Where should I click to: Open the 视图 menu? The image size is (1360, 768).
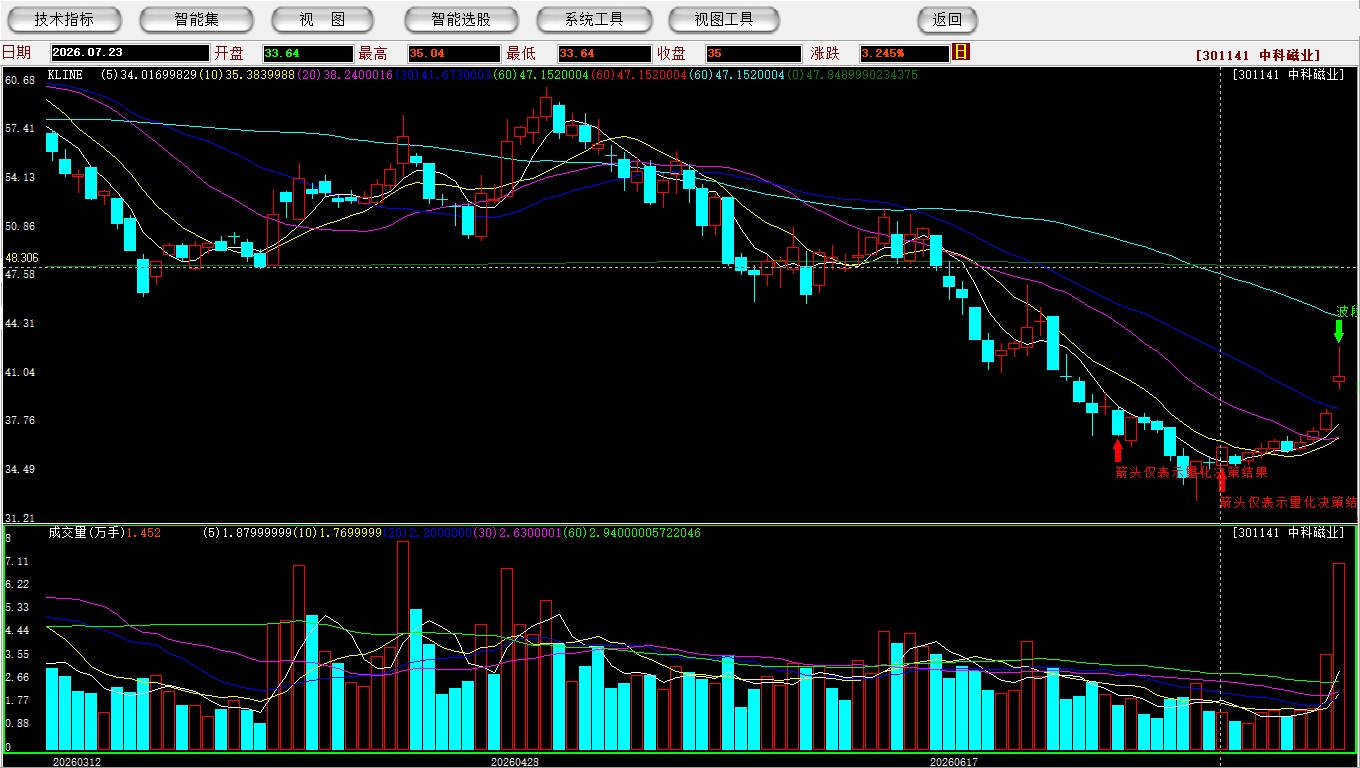tap(322, 19)
